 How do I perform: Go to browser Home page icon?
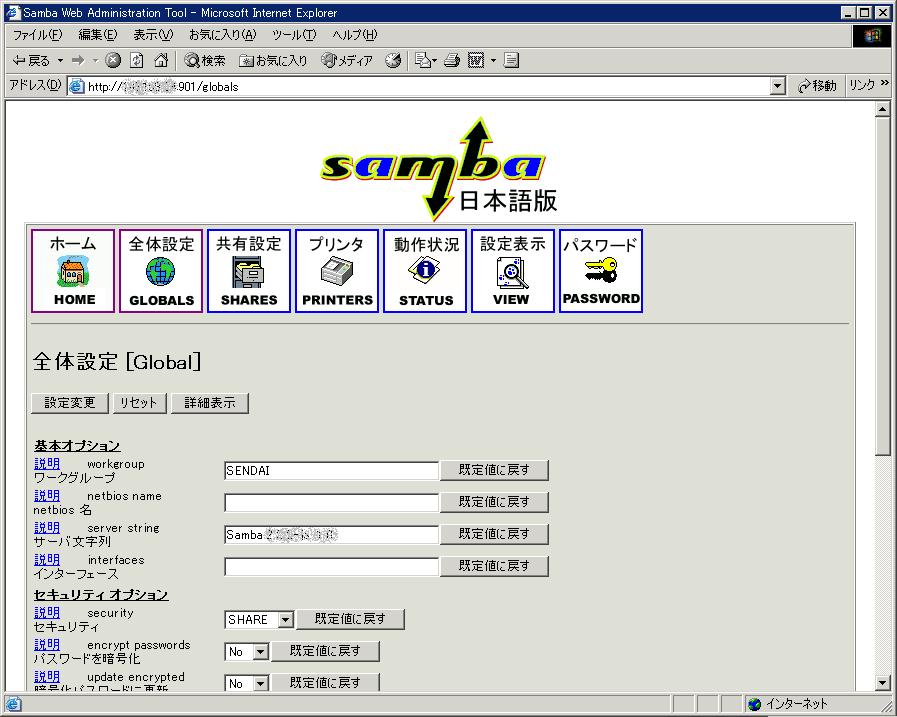click(x=161, y=60)
